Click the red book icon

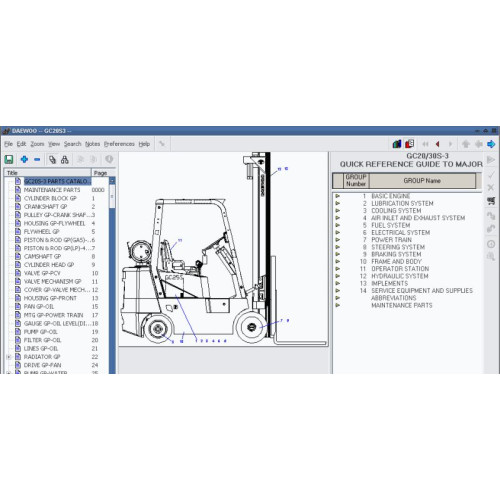(x=410, y=144)
